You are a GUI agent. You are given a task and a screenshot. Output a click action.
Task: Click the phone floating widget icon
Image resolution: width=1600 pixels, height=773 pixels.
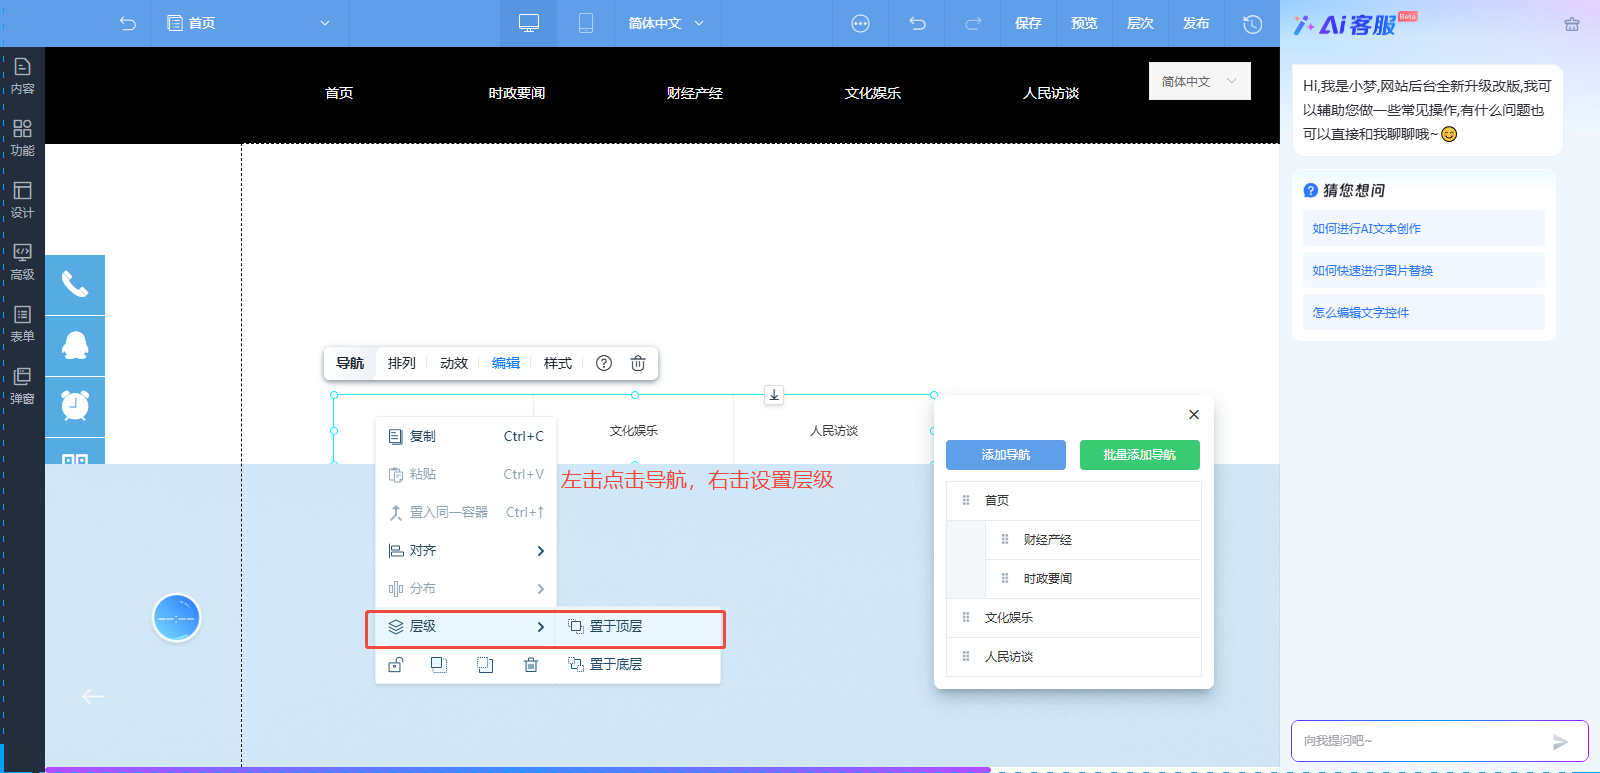point(75,284)
